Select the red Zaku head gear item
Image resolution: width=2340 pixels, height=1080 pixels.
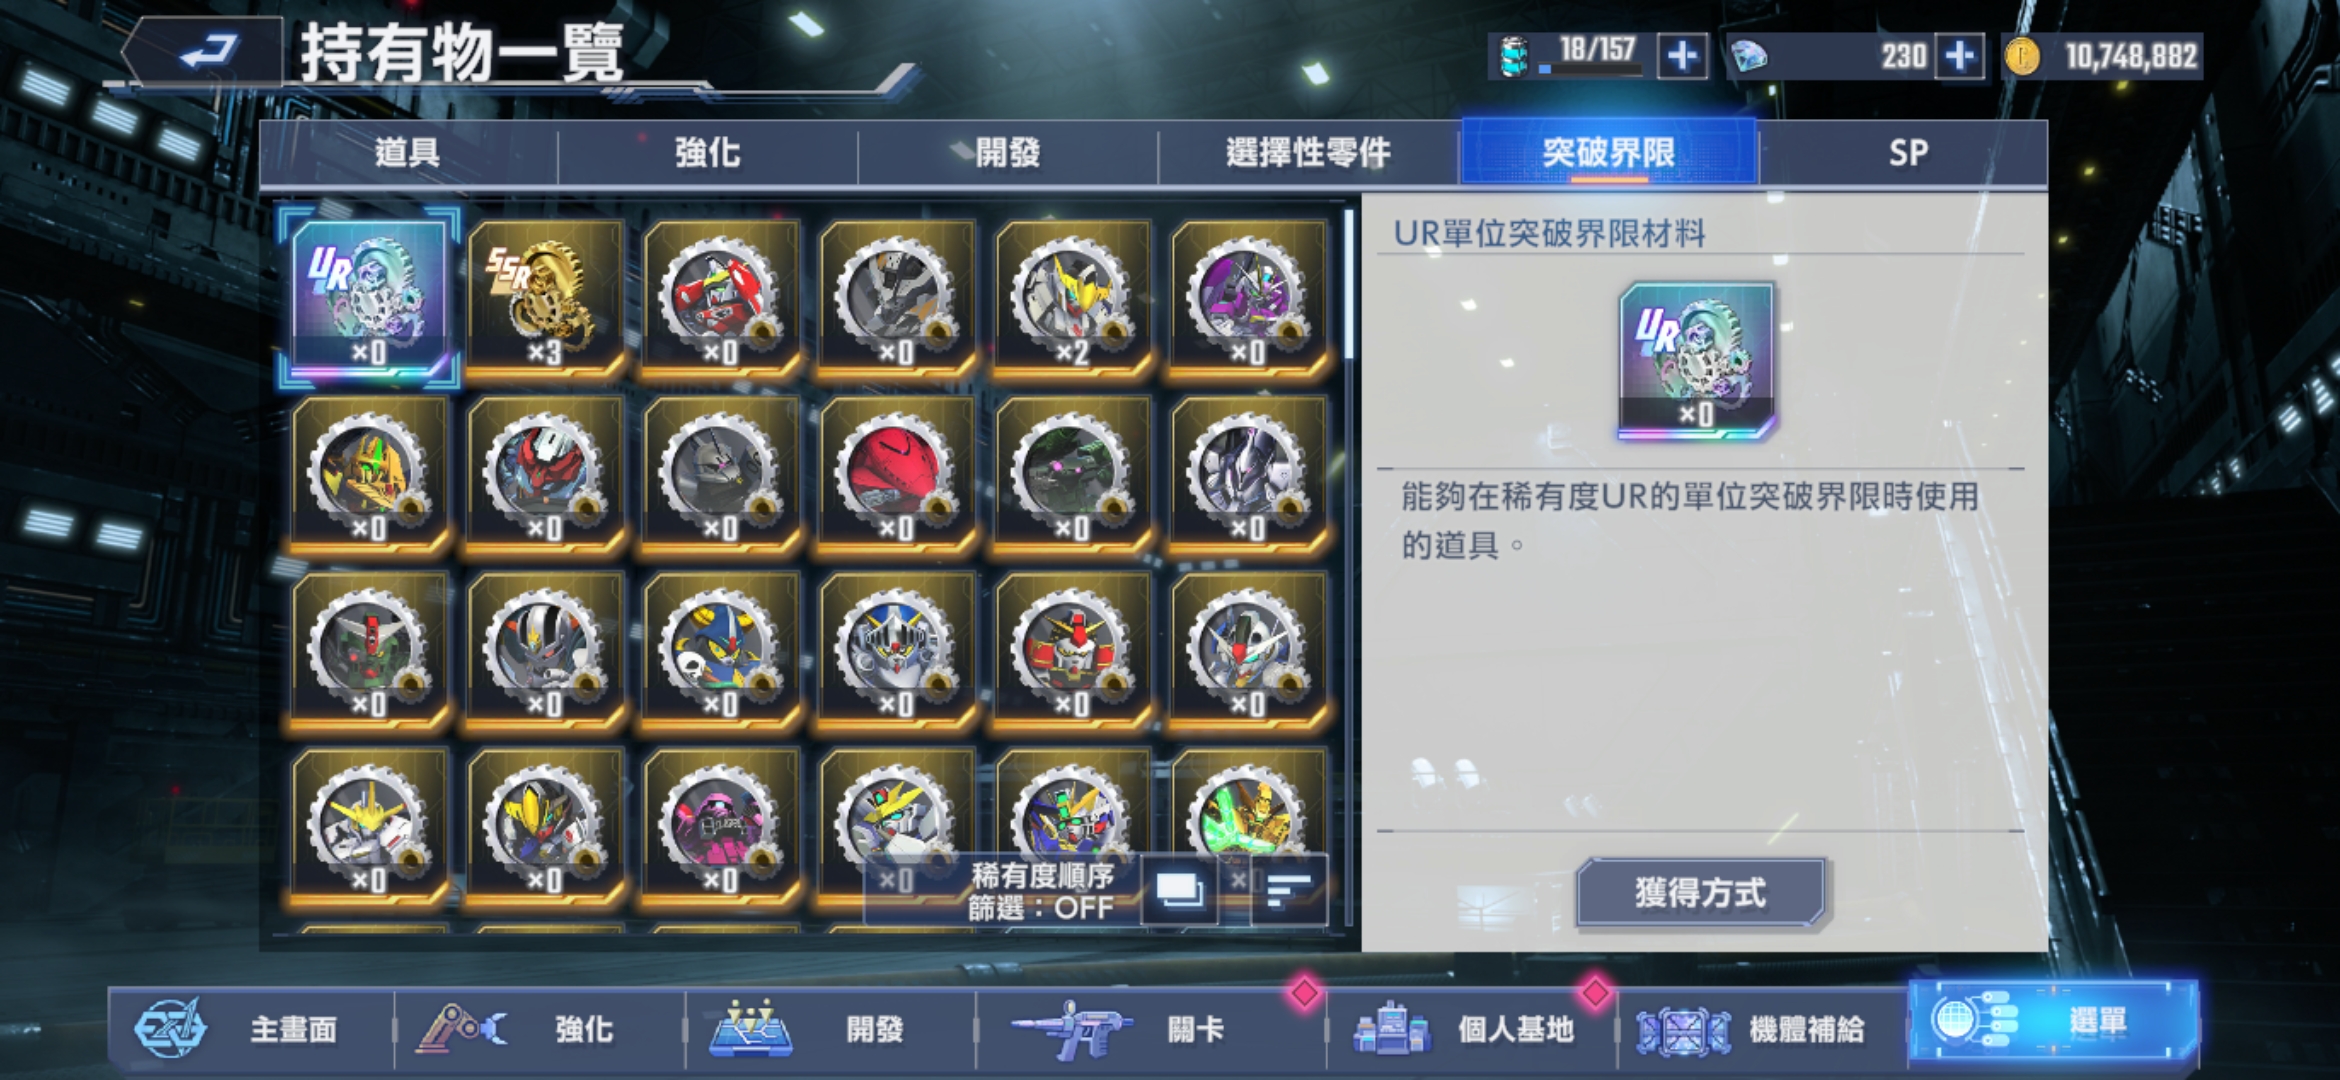click(897, 473)
